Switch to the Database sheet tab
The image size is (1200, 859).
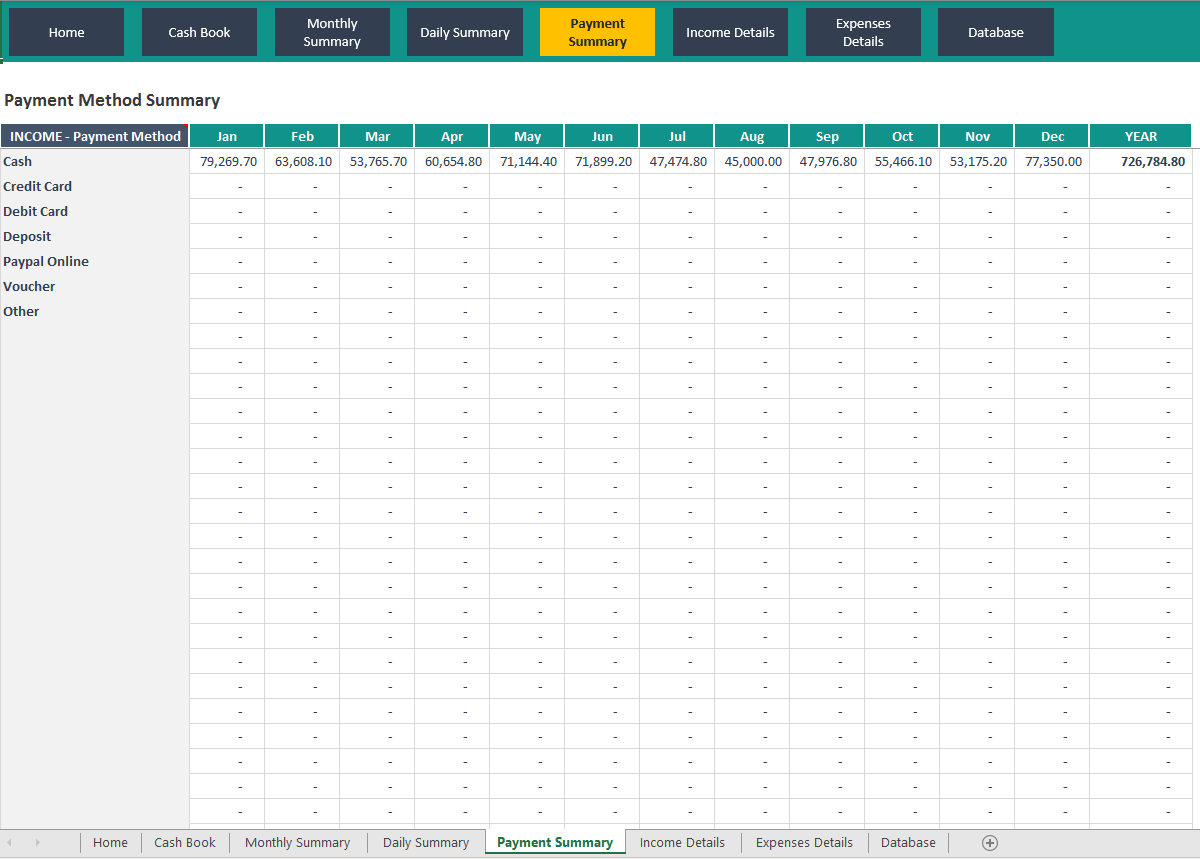[908, 843]
